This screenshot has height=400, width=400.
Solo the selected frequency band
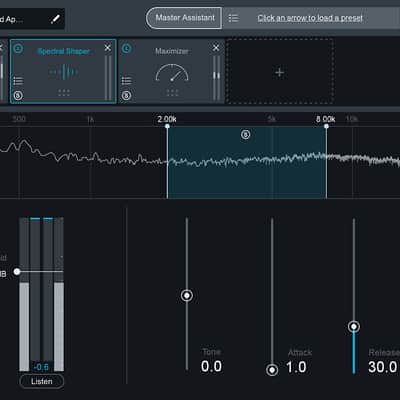click(x=245, y=134)
